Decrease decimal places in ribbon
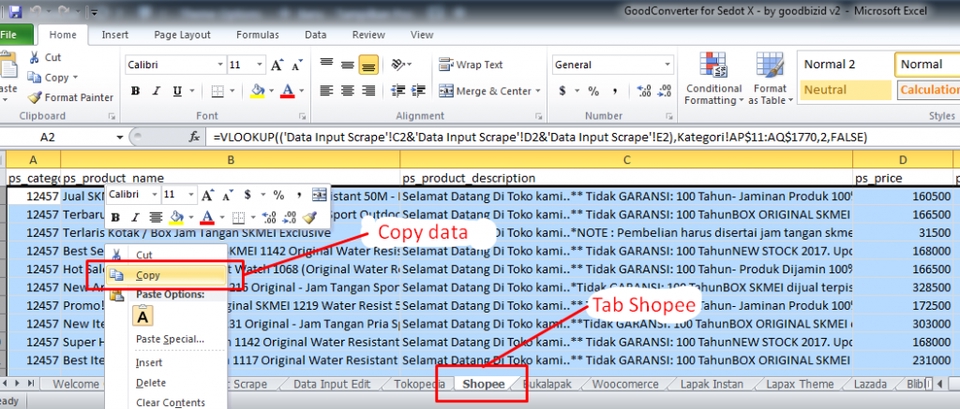Image resolution: width=960 pixels, height=409 pixels. pos(664,91)
